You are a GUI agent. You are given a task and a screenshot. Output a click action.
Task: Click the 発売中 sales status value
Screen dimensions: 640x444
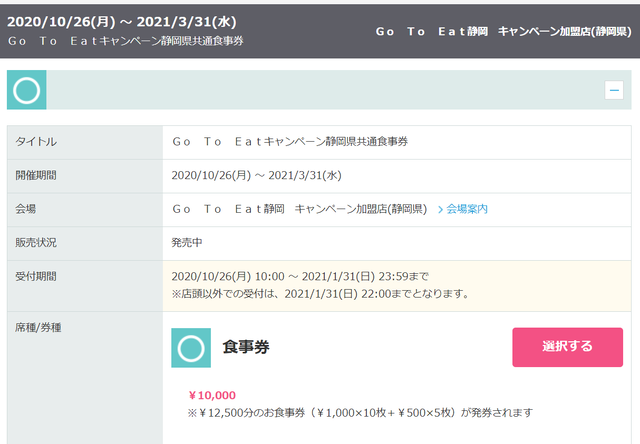[187, 242]
